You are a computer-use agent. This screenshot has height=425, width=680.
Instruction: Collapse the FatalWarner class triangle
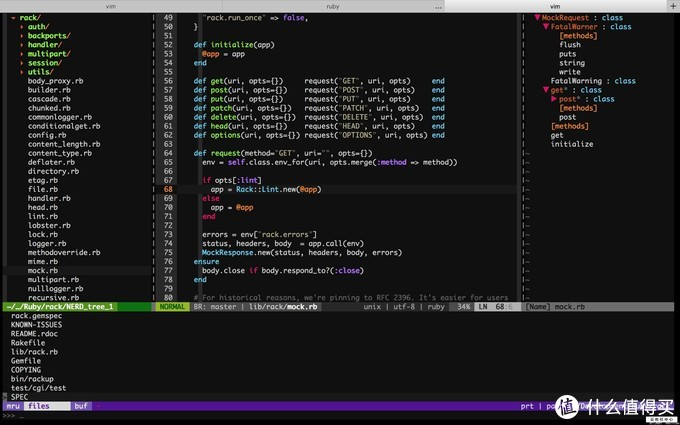[x=546, y=27]
